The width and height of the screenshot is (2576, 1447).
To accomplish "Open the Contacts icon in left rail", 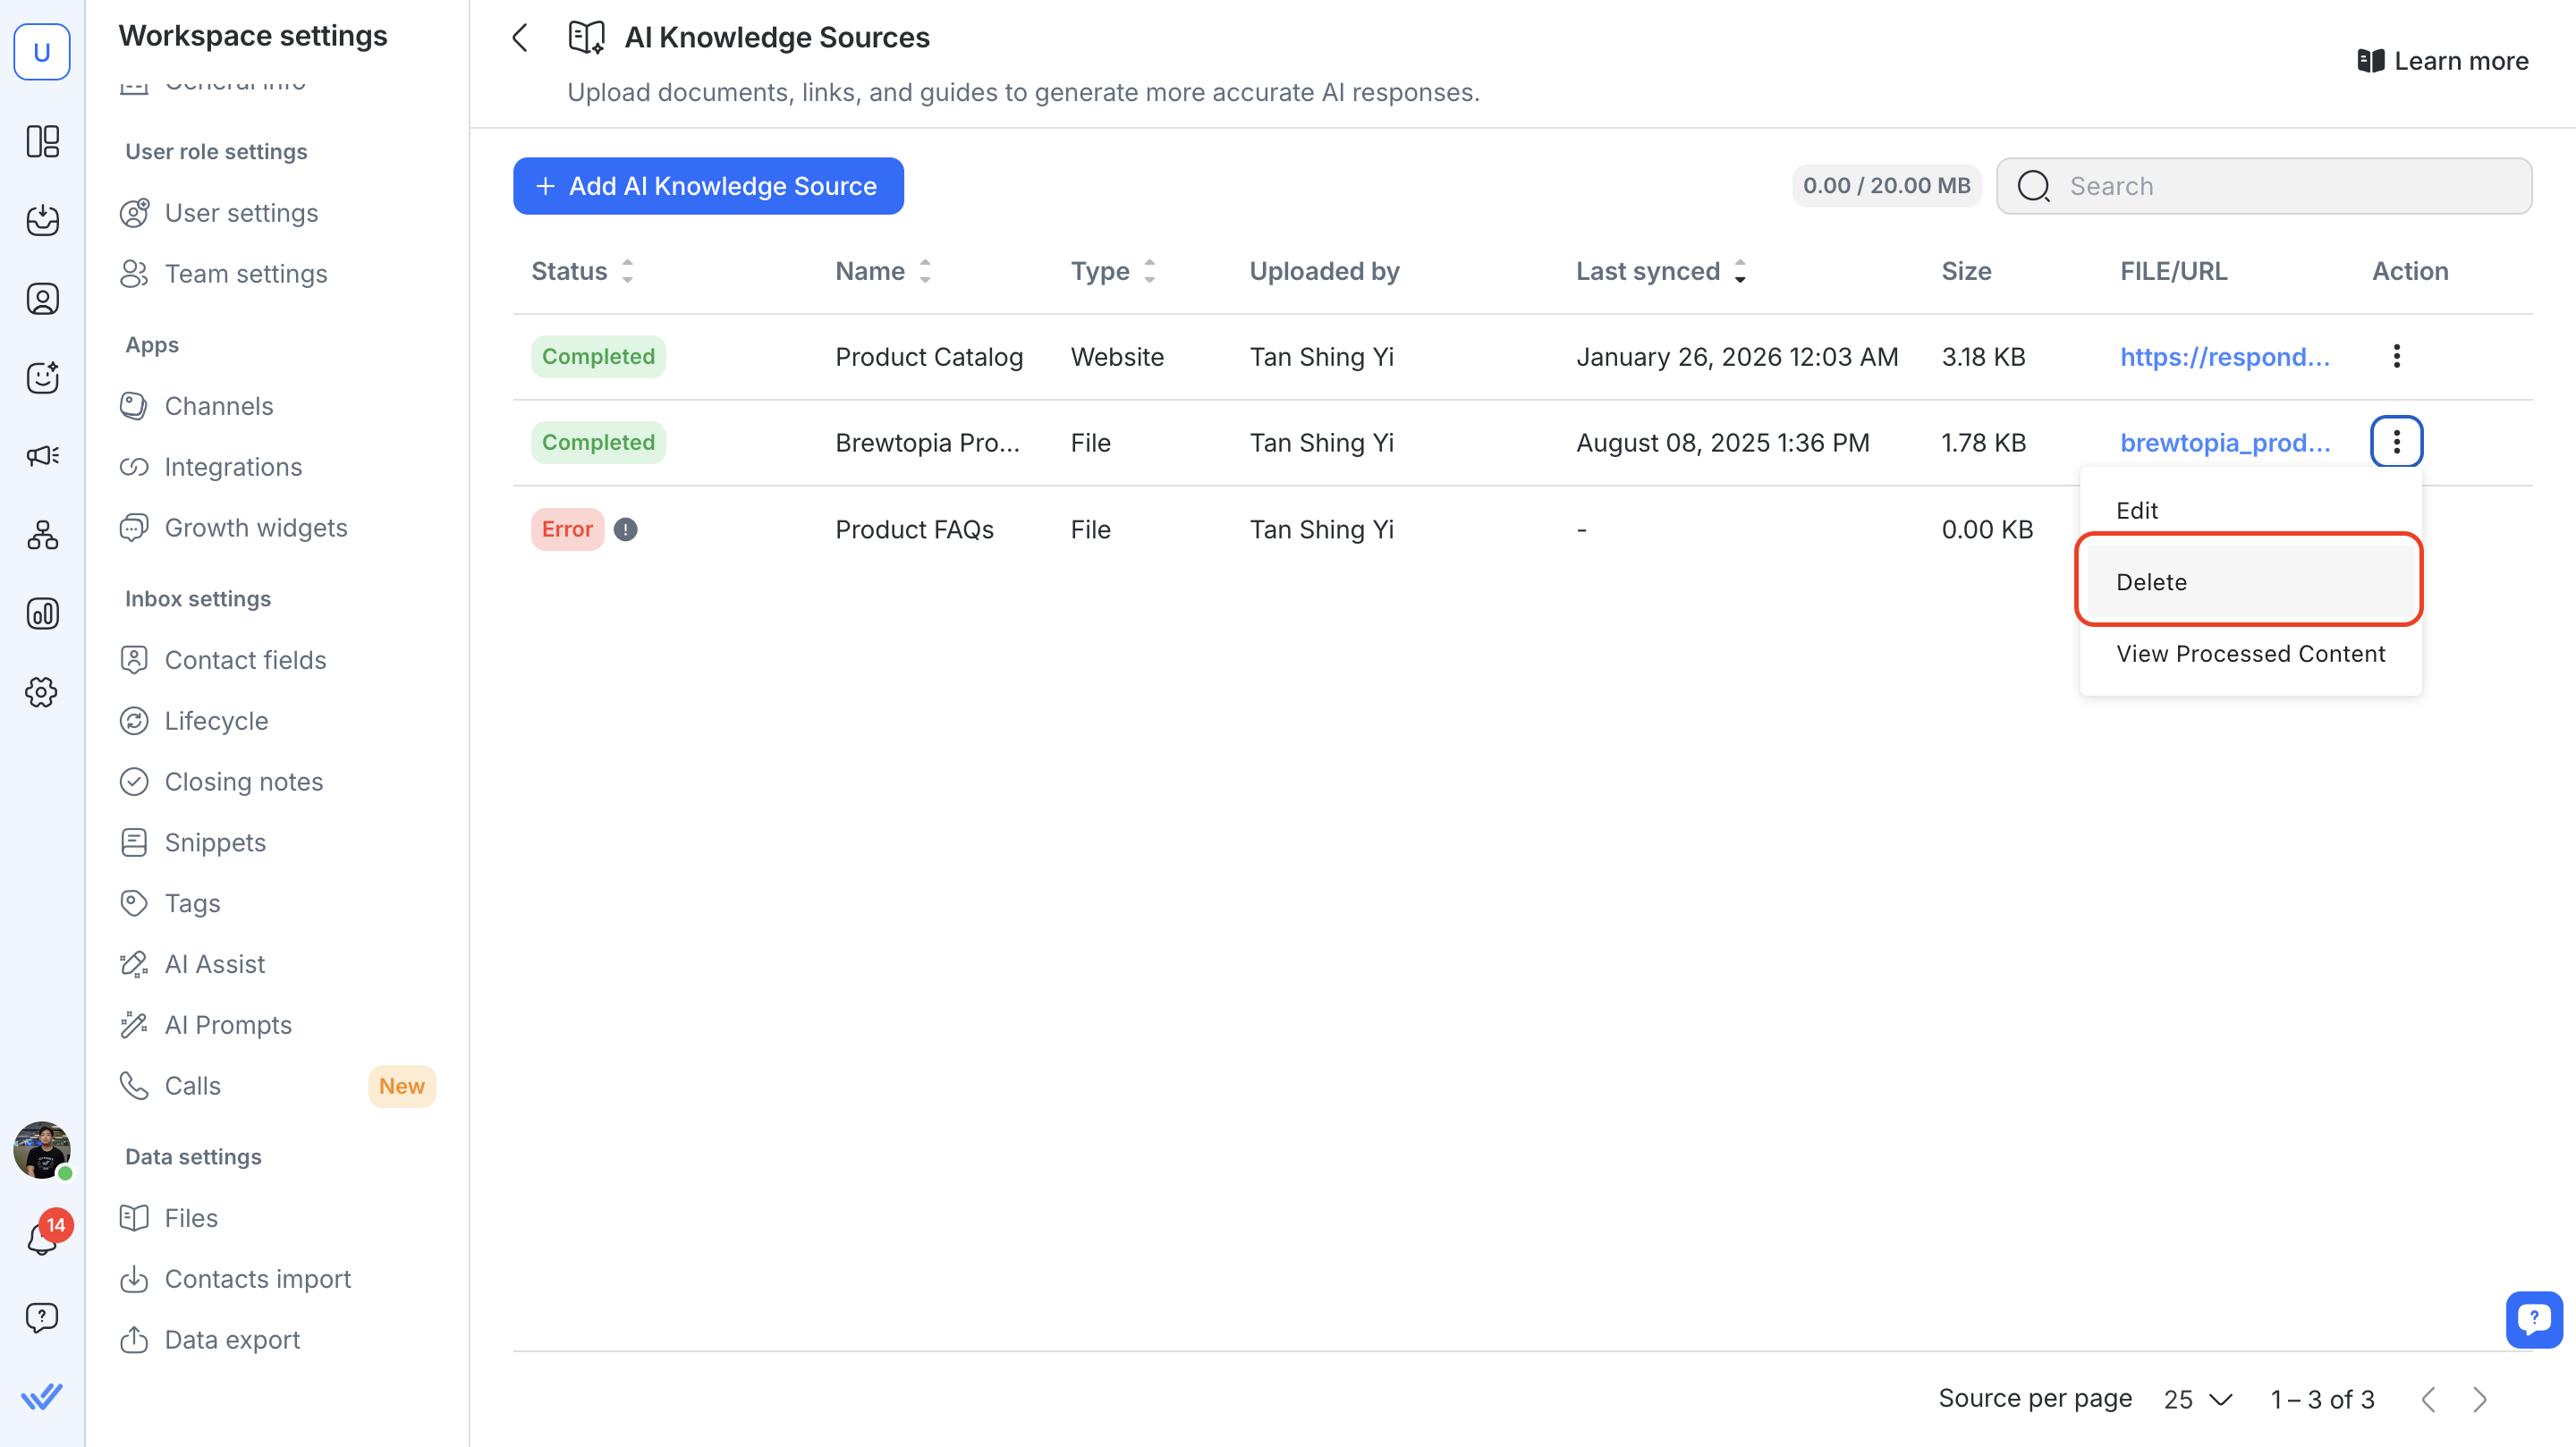I will [42, 299].
